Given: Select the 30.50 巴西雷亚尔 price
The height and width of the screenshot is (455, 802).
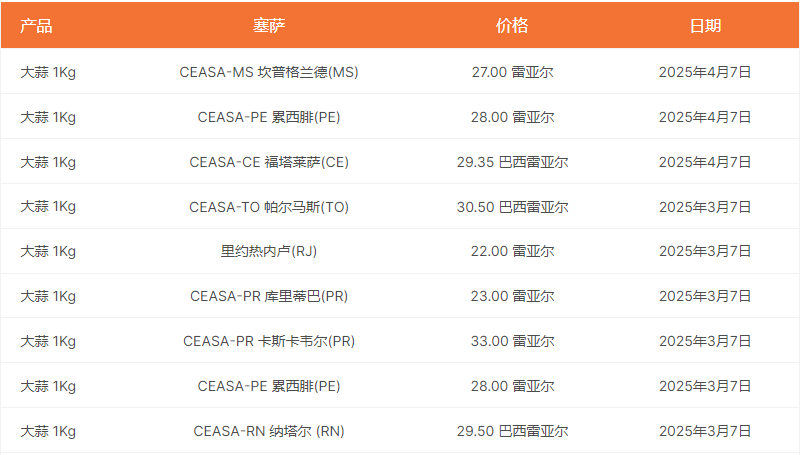Looking at the screenshot, I should 512,207.
